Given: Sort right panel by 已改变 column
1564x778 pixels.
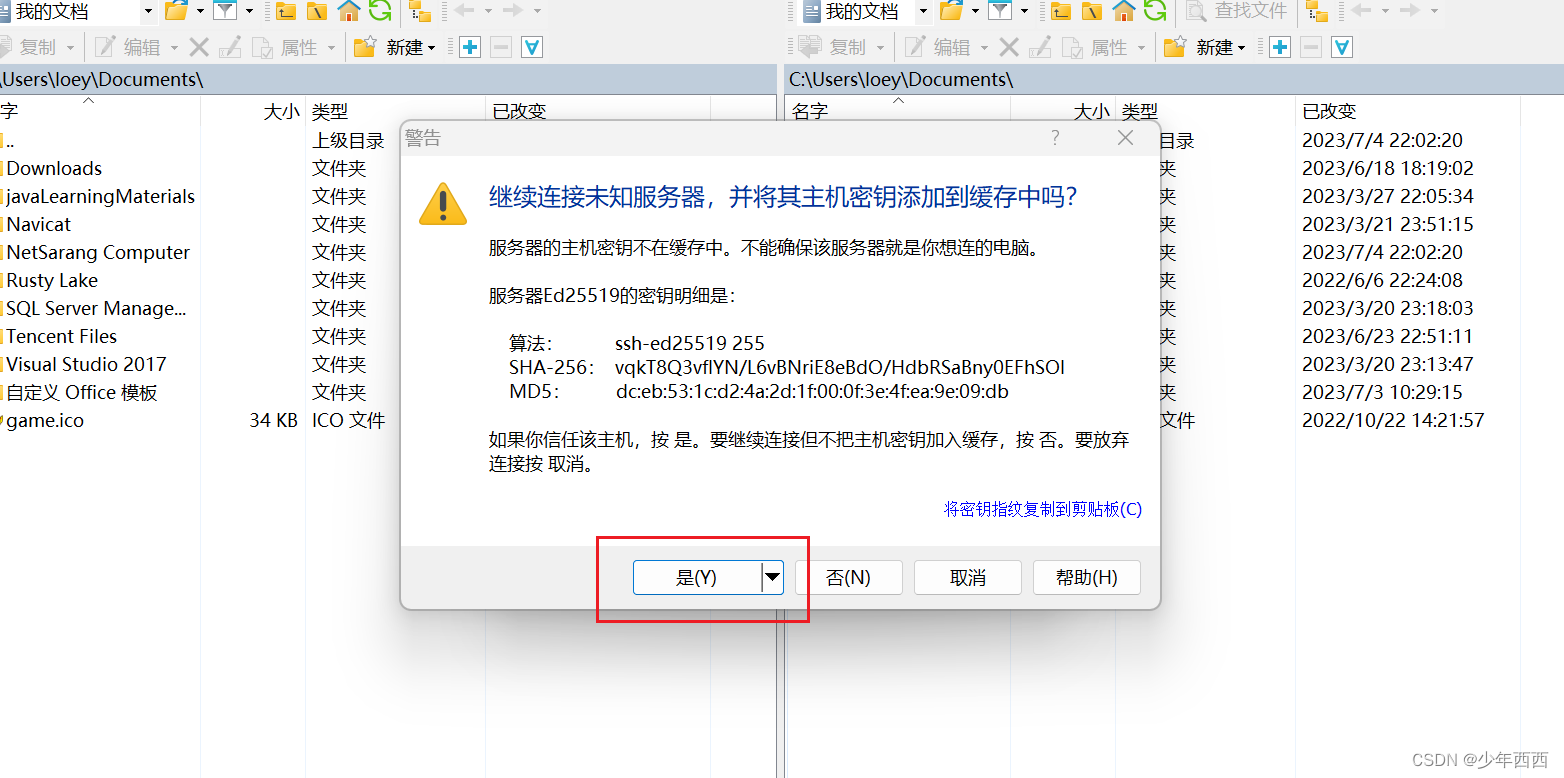Looking at the screenshot, I should click(x=1408, y=111).
